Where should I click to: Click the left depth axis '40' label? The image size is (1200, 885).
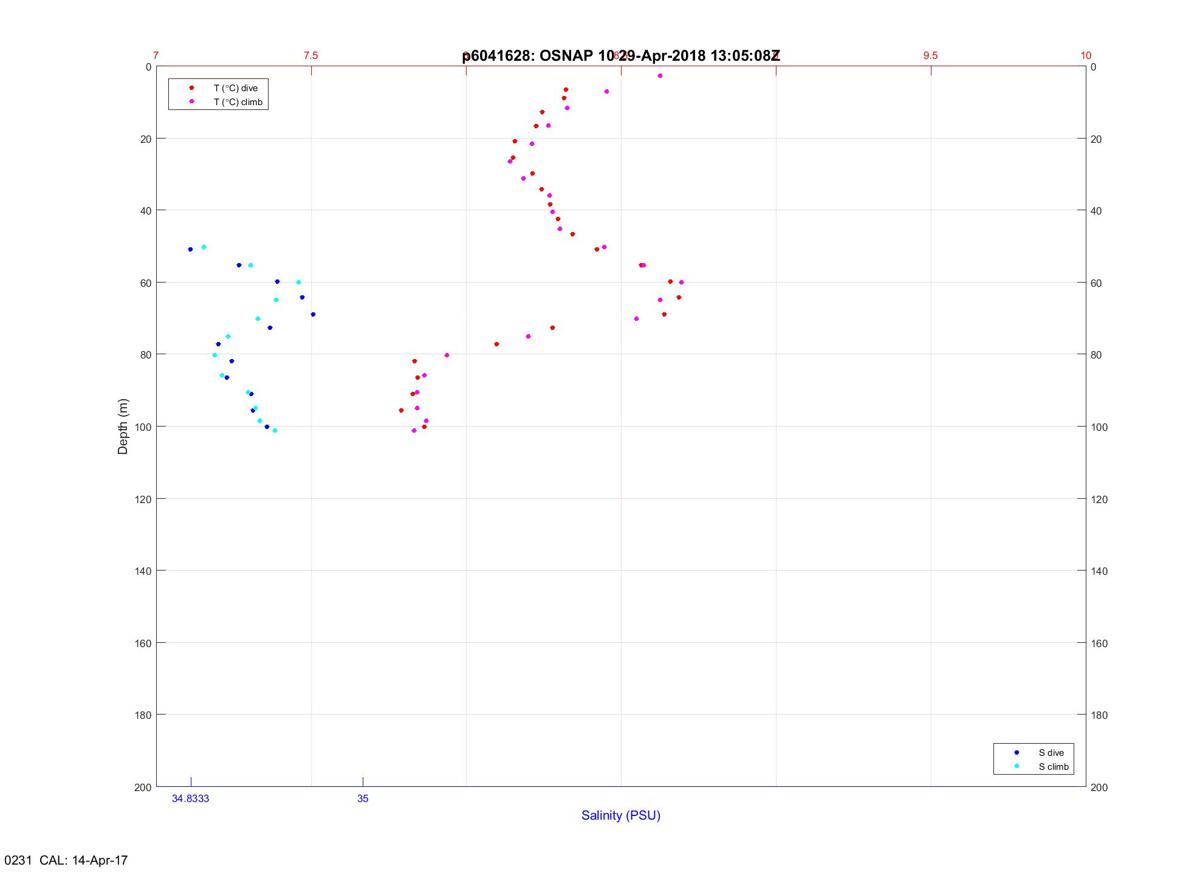click(x=145, y=211)
